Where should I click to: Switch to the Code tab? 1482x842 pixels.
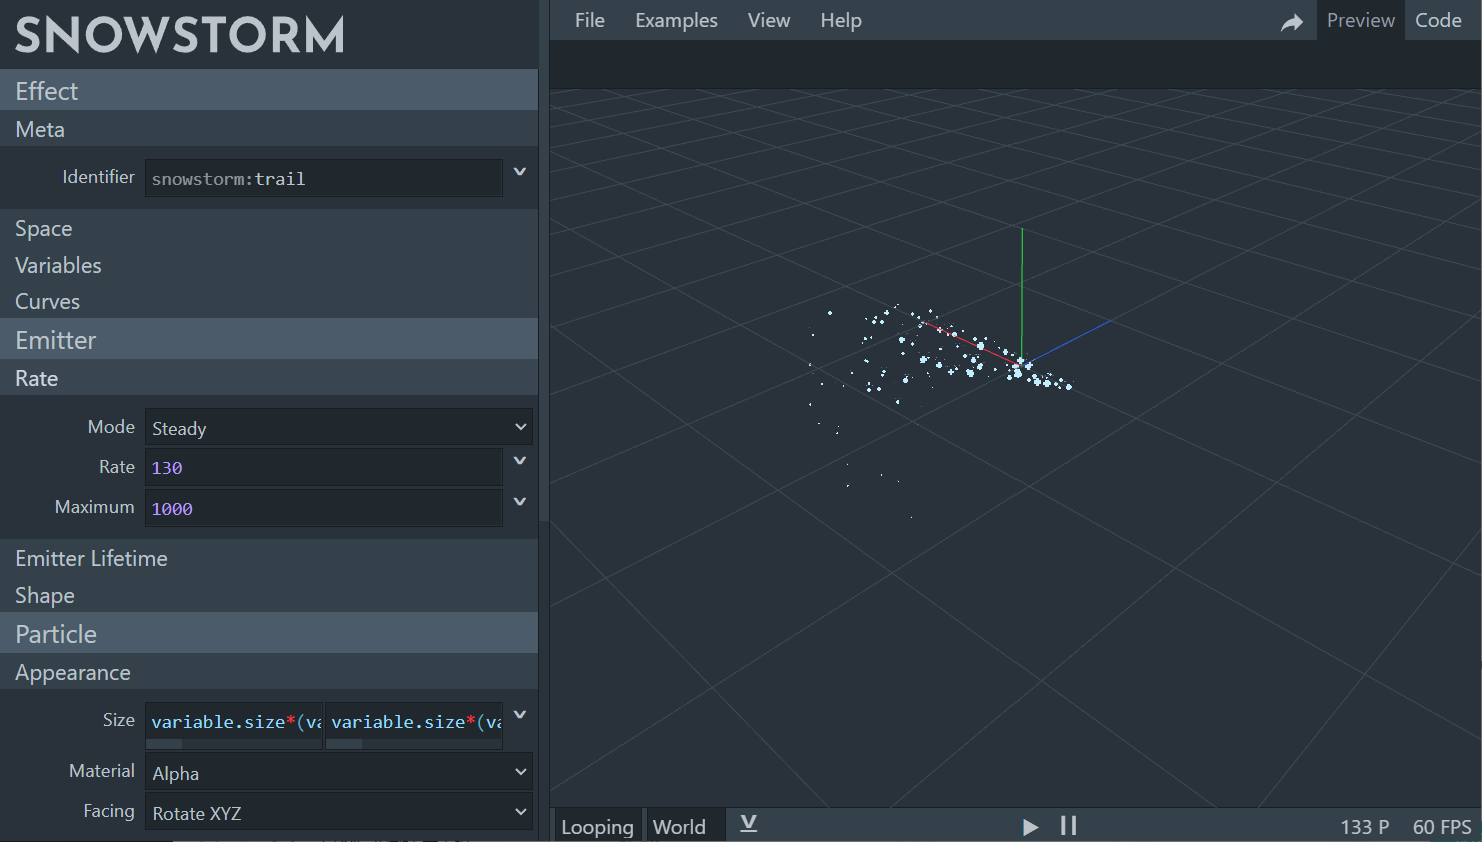tap(1438, 20)
